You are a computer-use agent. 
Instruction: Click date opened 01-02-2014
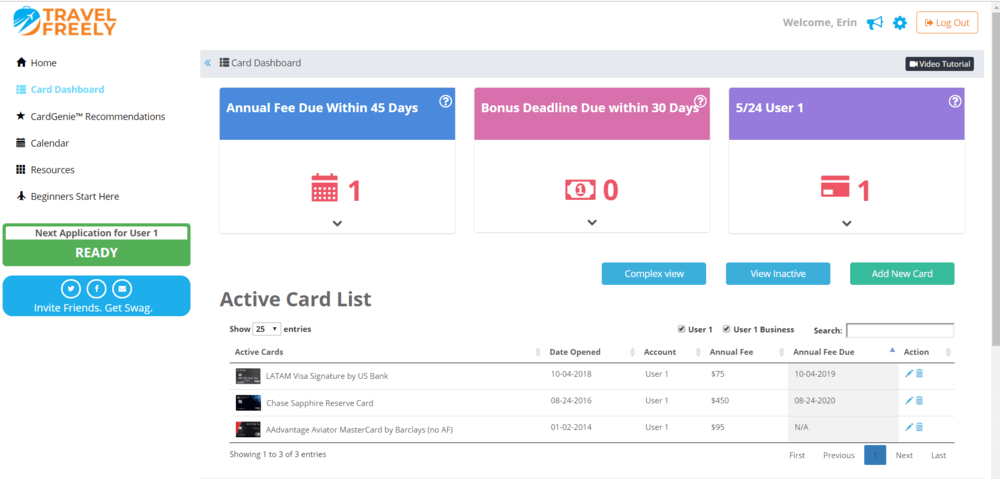(x=571, y=427)
